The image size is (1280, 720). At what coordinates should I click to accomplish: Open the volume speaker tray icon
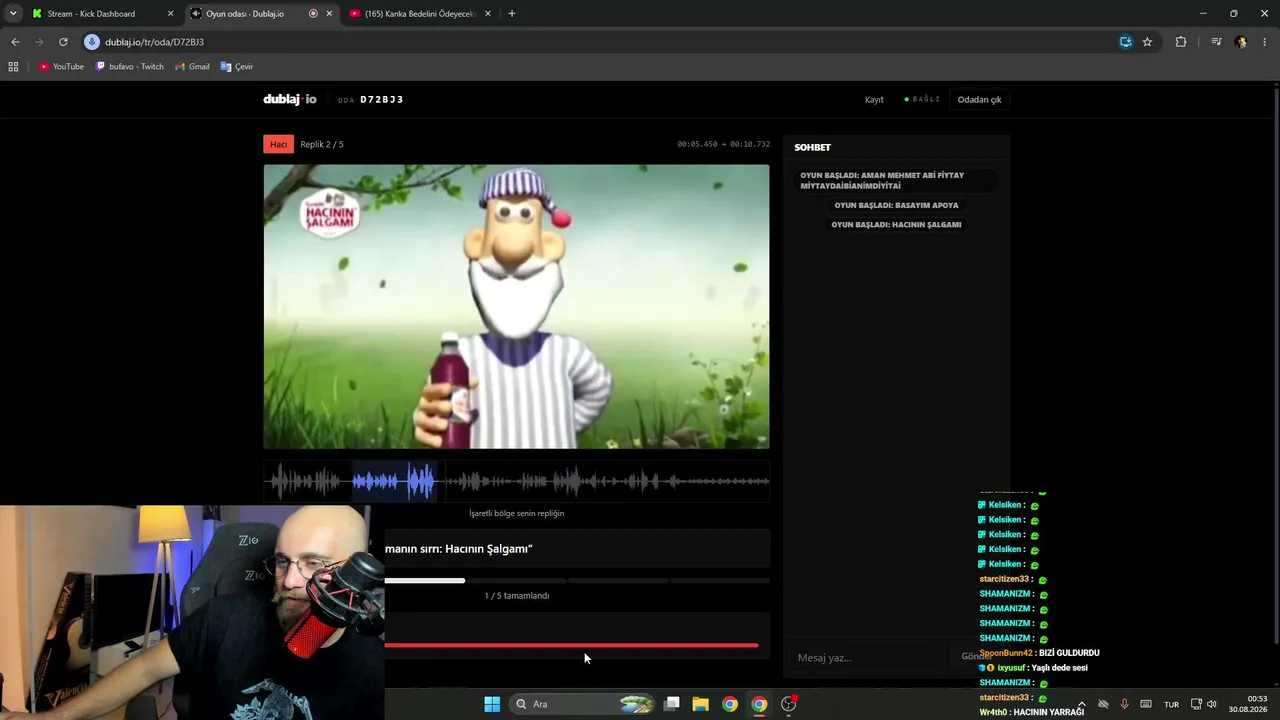(x=1212, y=704)
